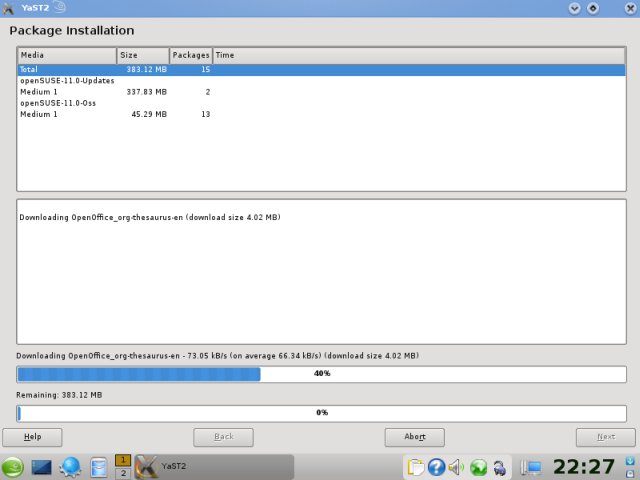The image size is (640, 480).
Task: Open the lock/wallet tray icon
Action: 500,468
